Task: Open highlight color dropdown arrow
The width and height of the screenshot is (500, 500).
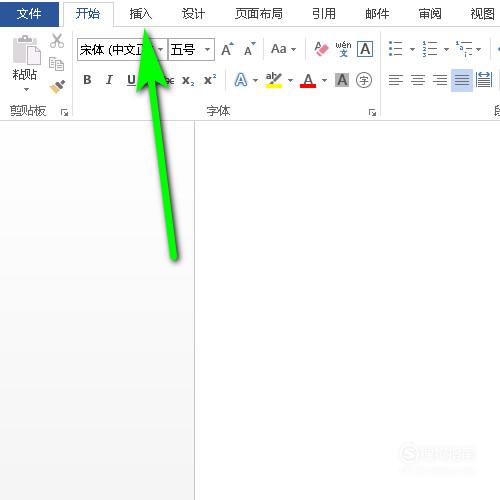Action: [290, 80]
